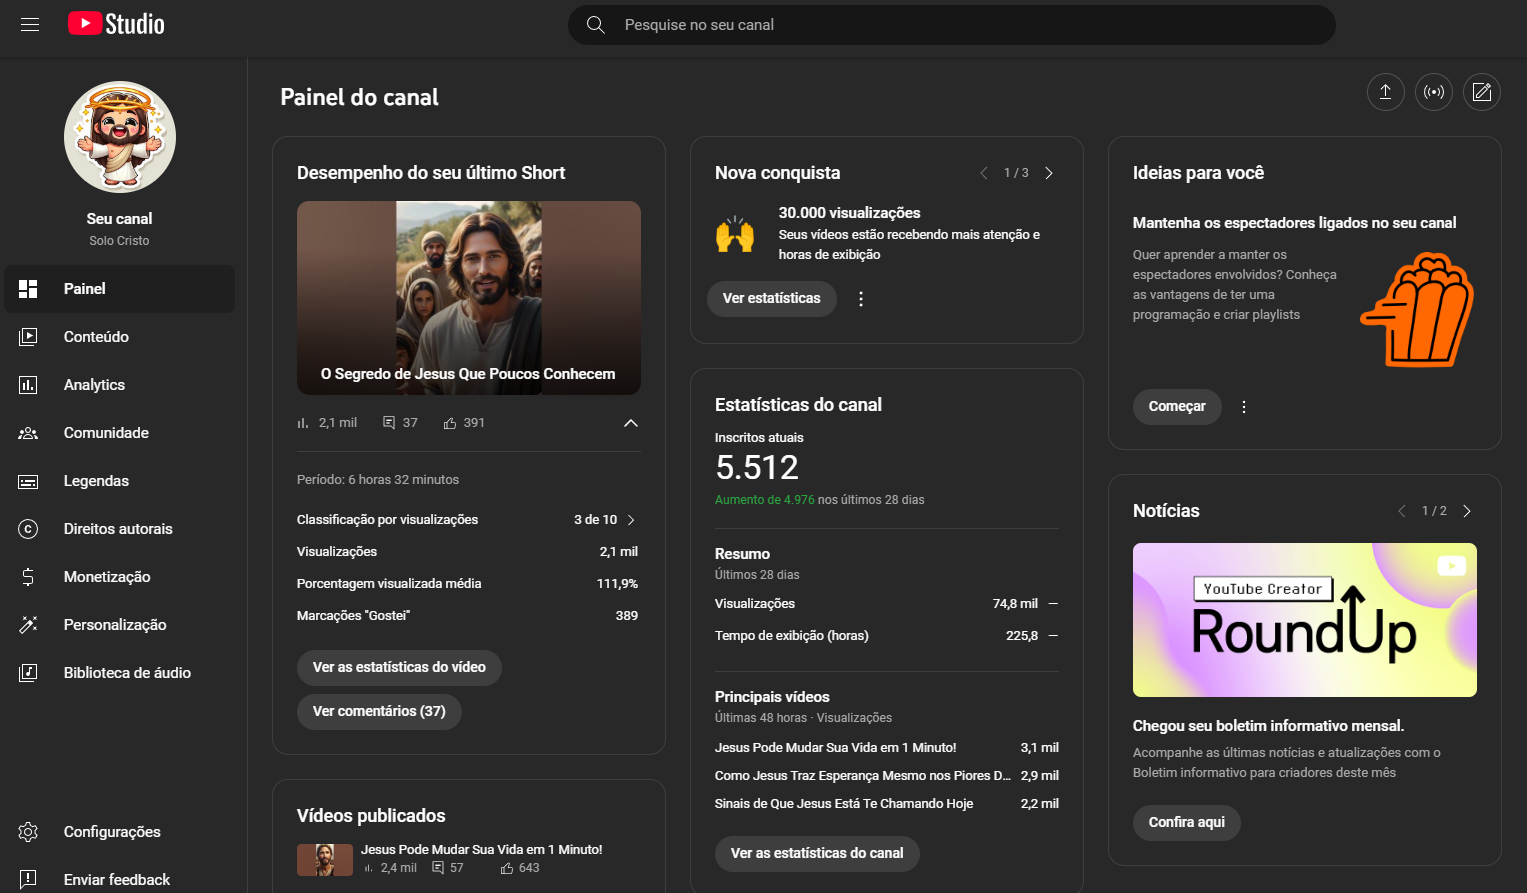This screenshot has width=1527, height=893.
Task: Click the Conteúdo sidebar icon
Action: 28,337
